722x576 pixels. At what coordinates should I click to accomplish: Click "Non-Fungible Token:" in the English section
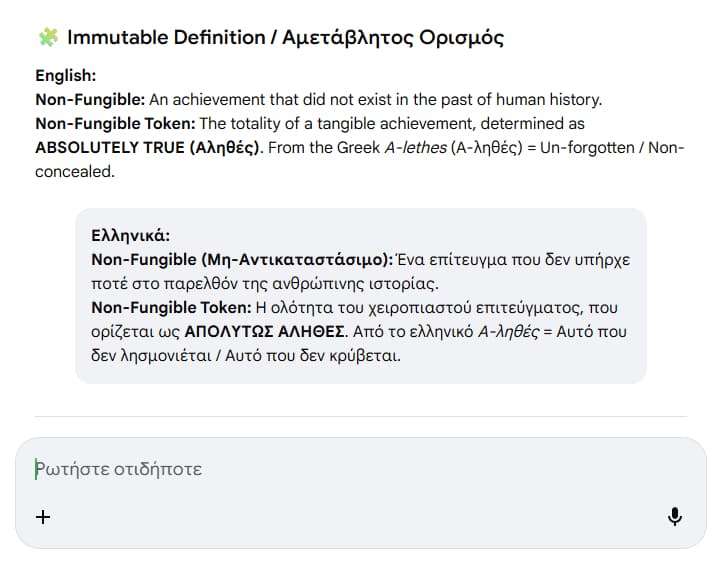click(115, 124)
